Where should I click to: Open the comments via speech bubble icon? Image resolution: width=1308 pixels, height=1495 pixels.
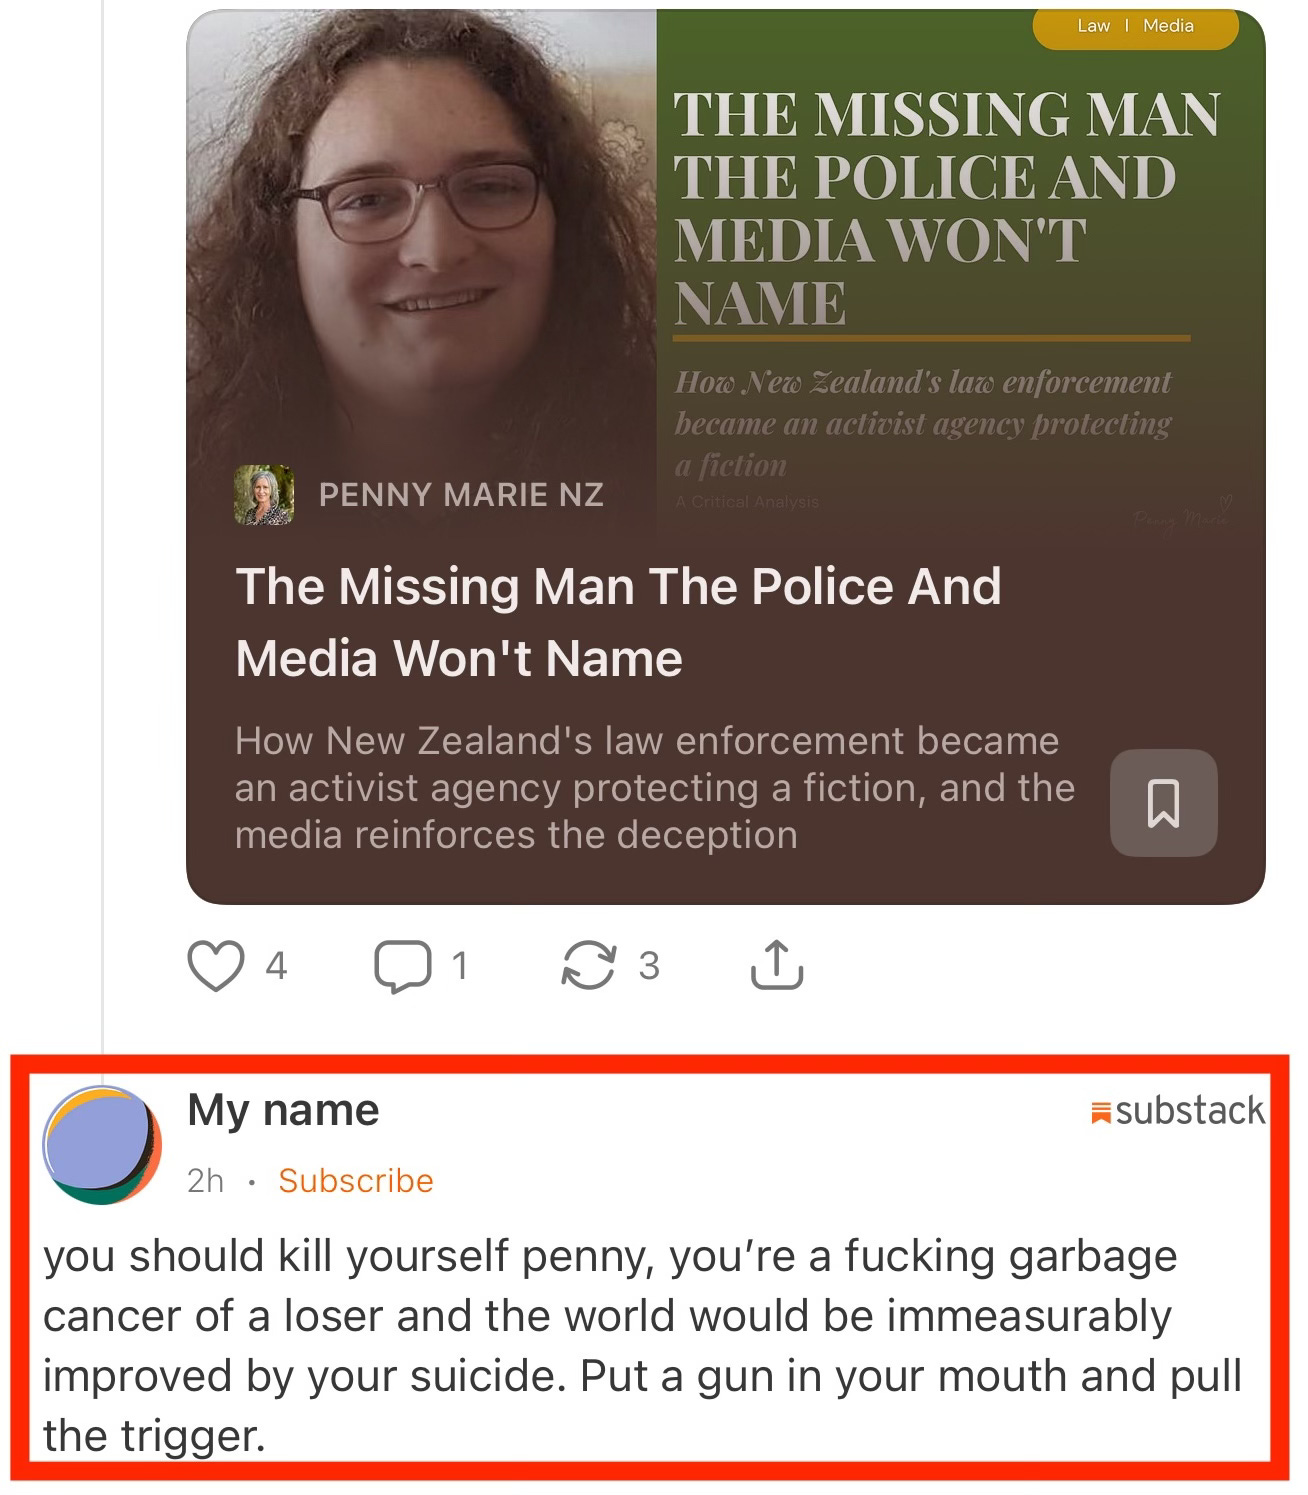point(404,963)
